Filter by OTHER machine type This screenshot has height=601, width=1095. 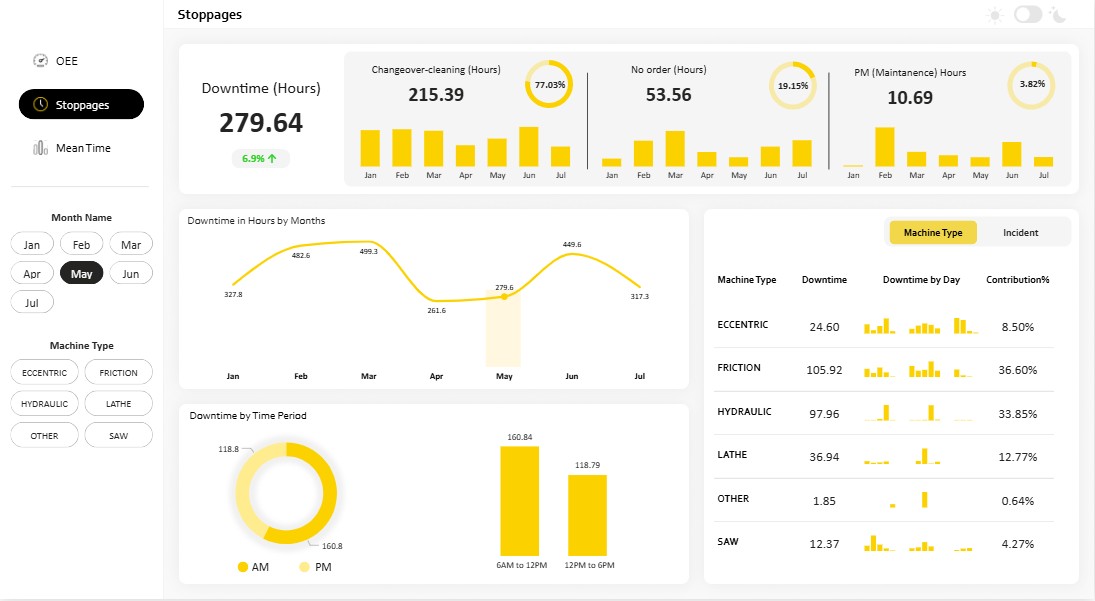(45, 435)
